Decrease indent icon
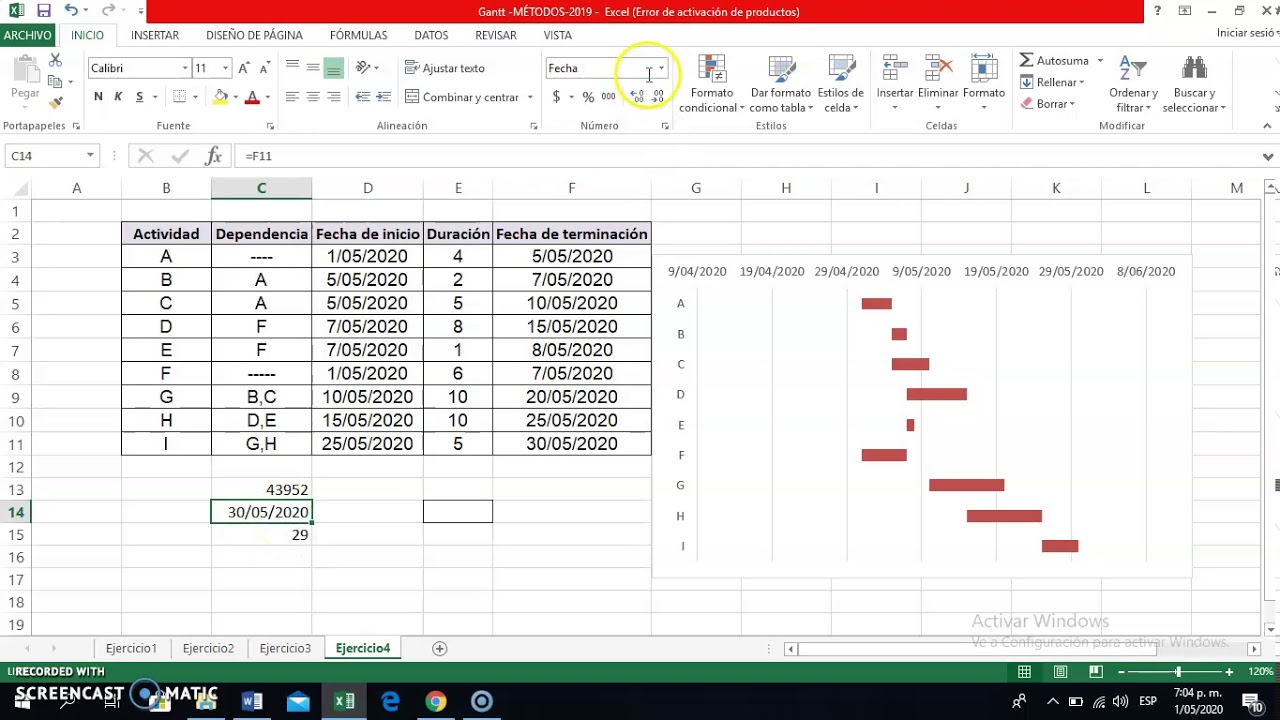1280x720 pixels. (x=363, y=97)
